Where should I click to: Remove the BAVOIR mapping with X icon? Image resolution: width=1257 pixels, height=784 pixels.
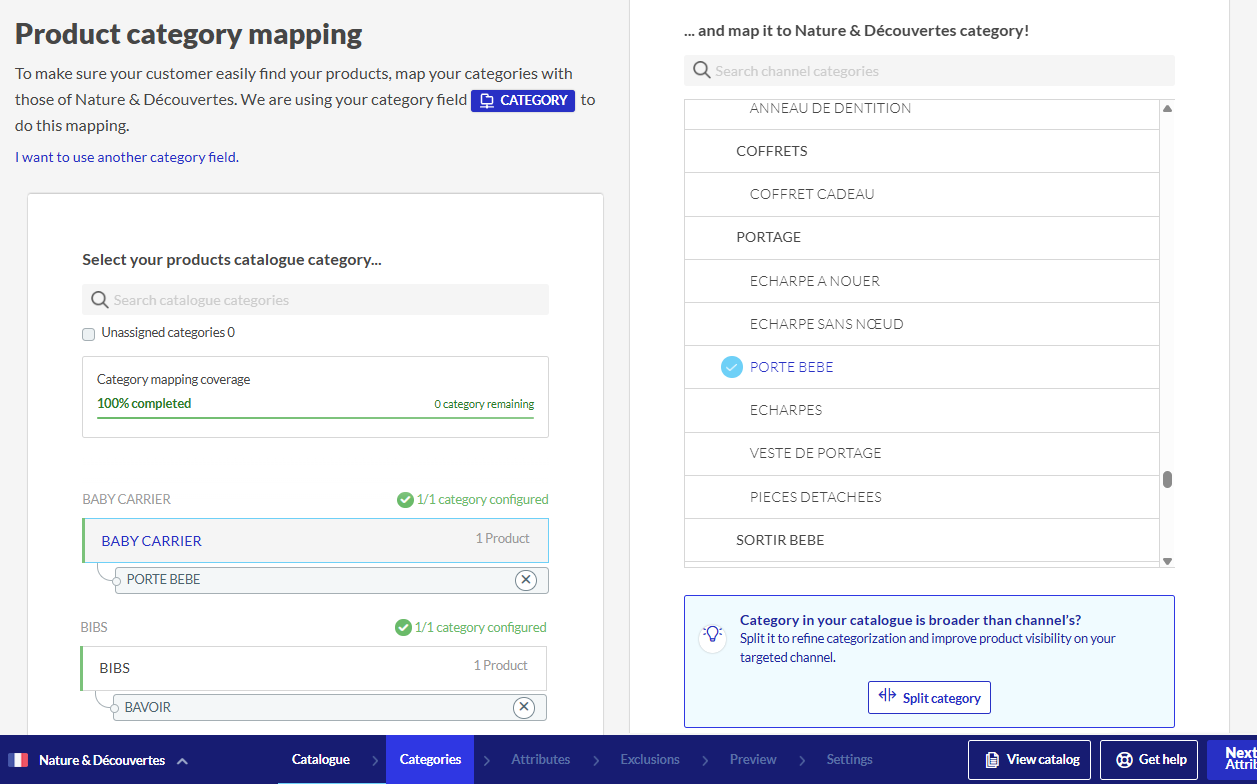coord(523,708)
